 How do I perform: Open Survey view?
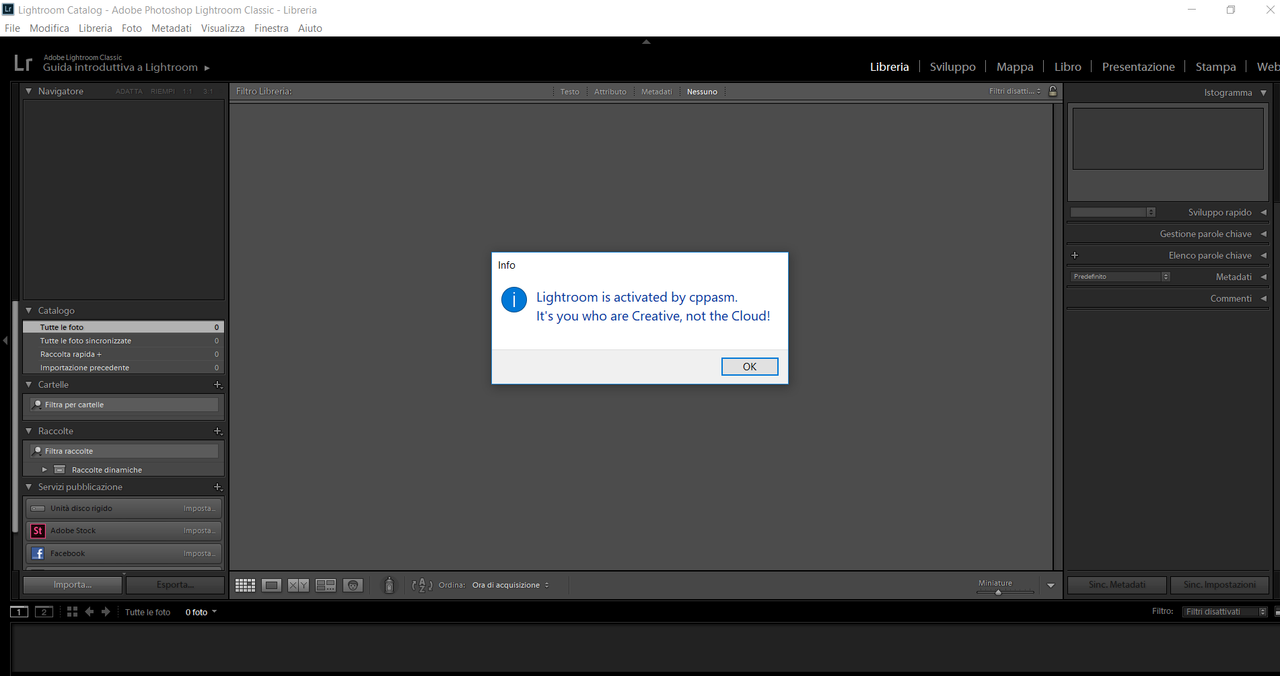tap(325, 585)
